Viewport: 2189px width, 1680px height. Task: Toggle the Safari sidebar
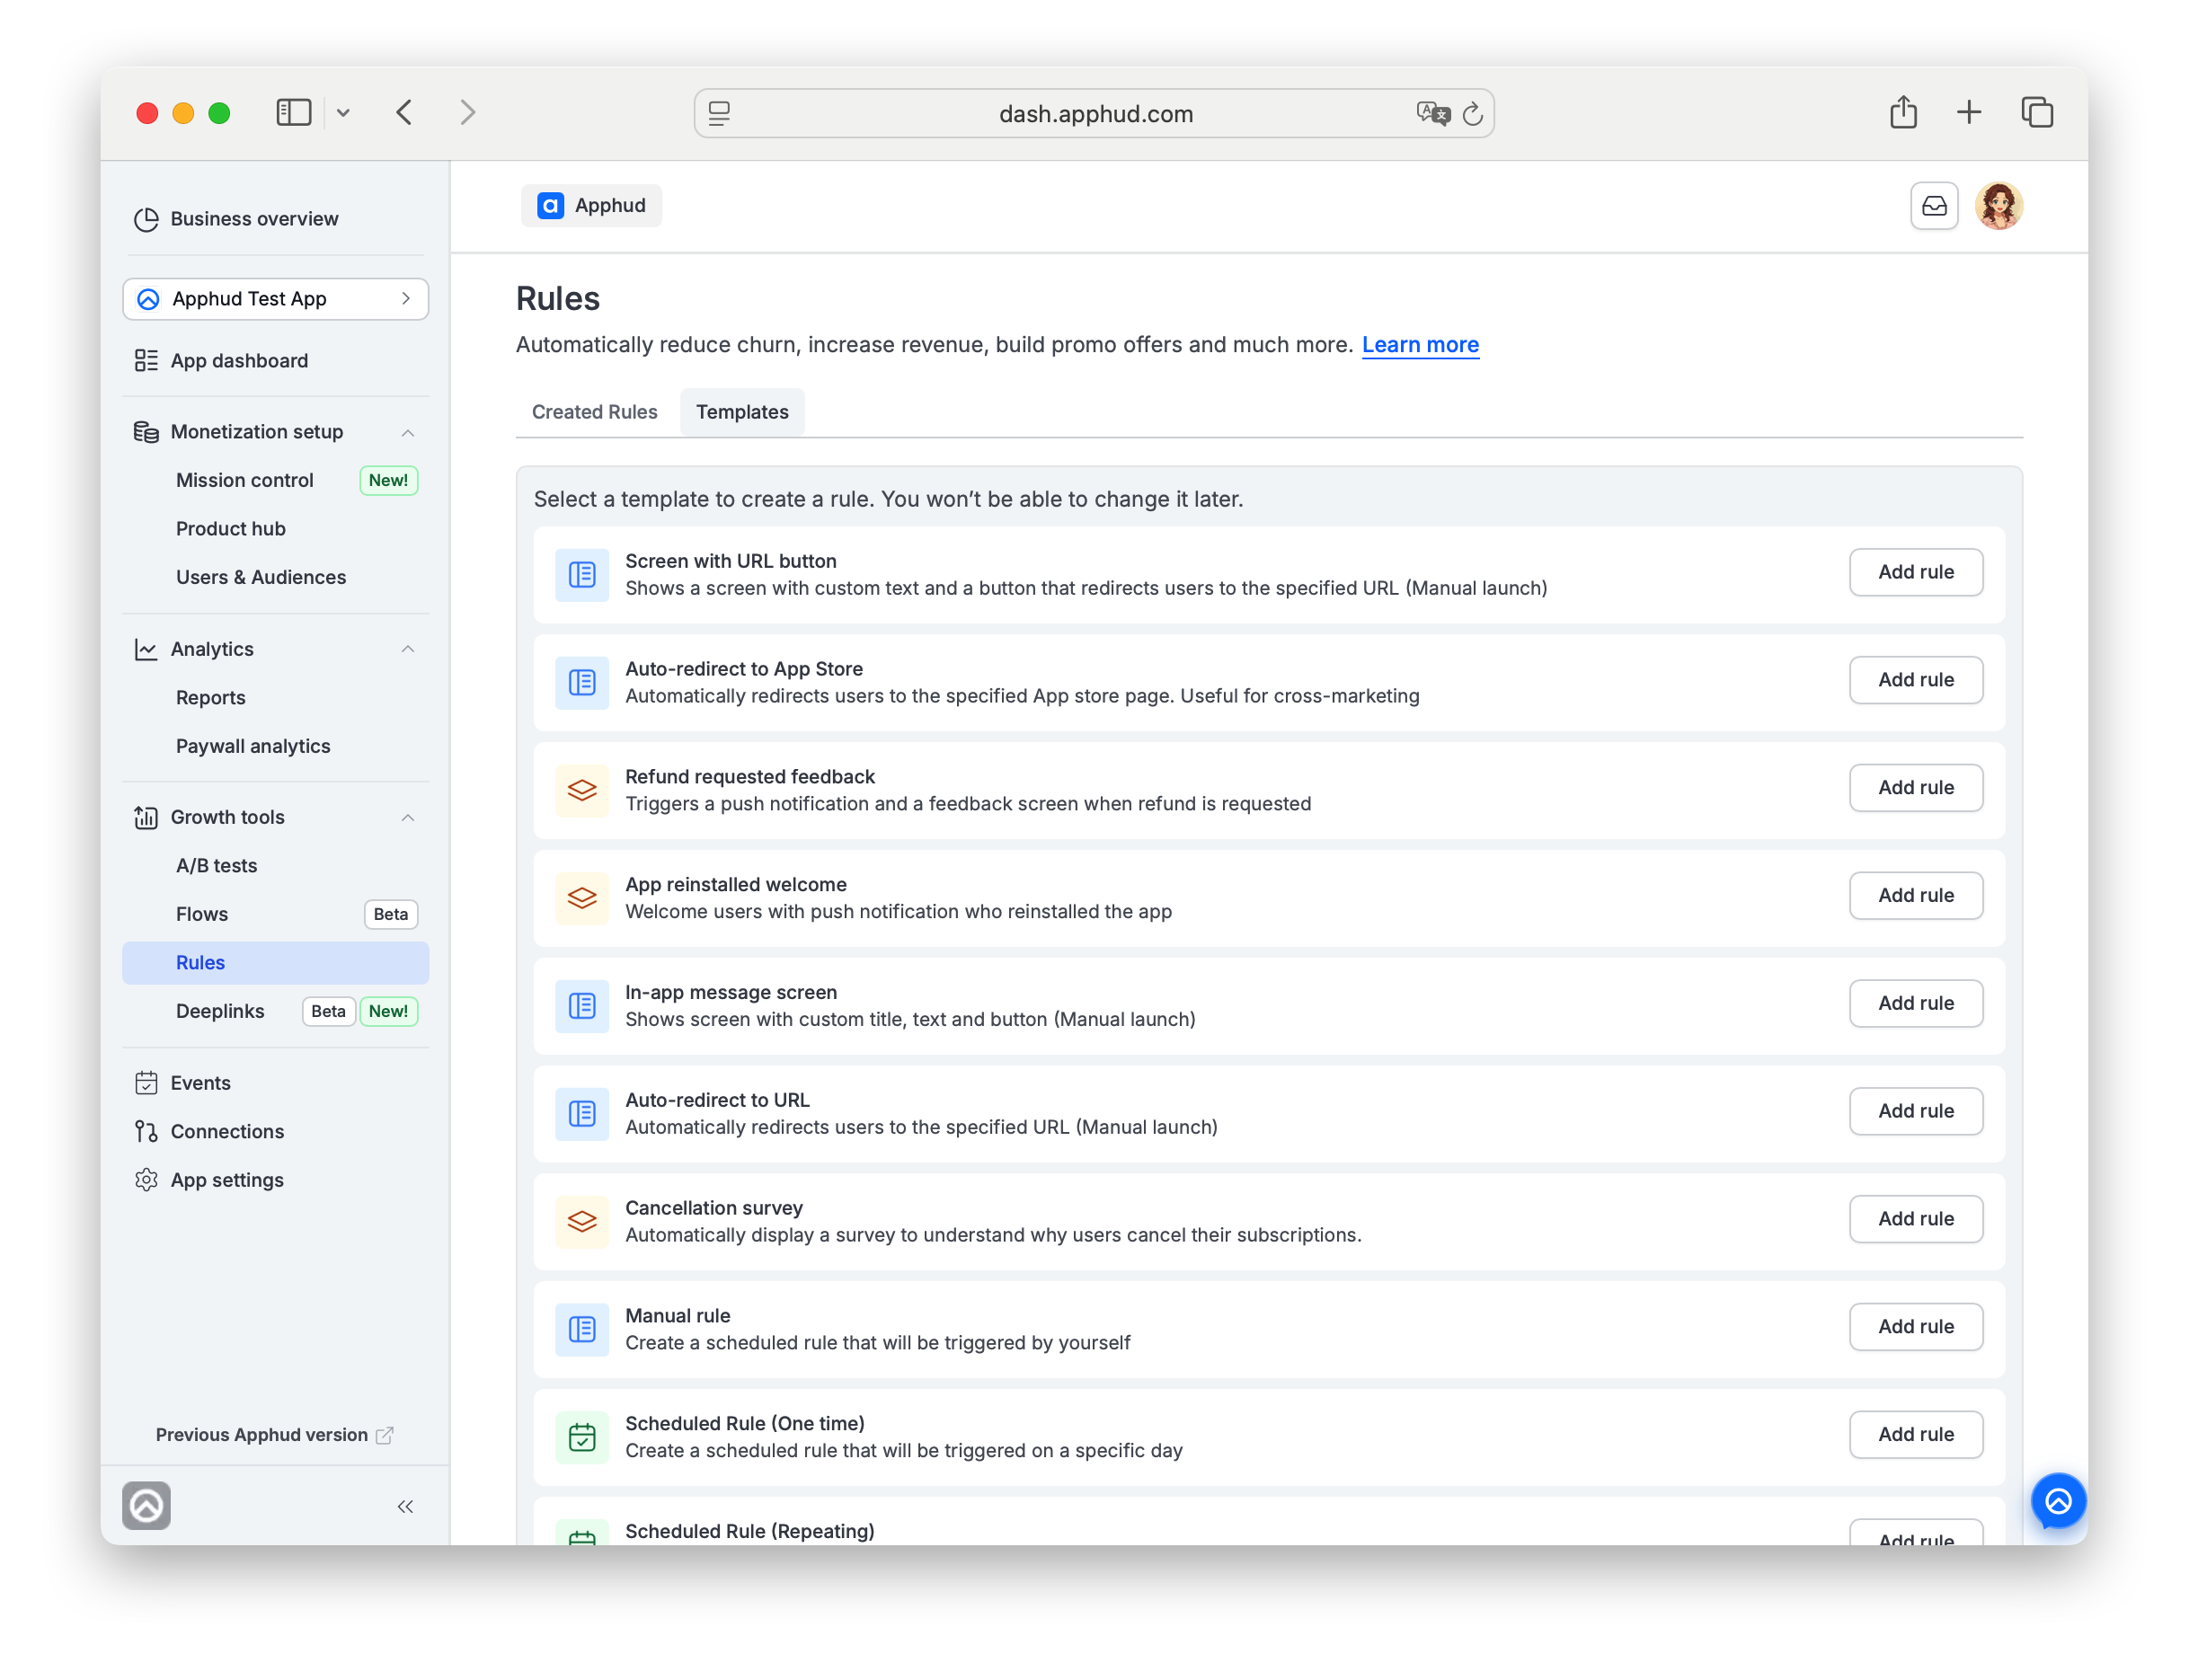pyautogui.click(x=294, y=112)
